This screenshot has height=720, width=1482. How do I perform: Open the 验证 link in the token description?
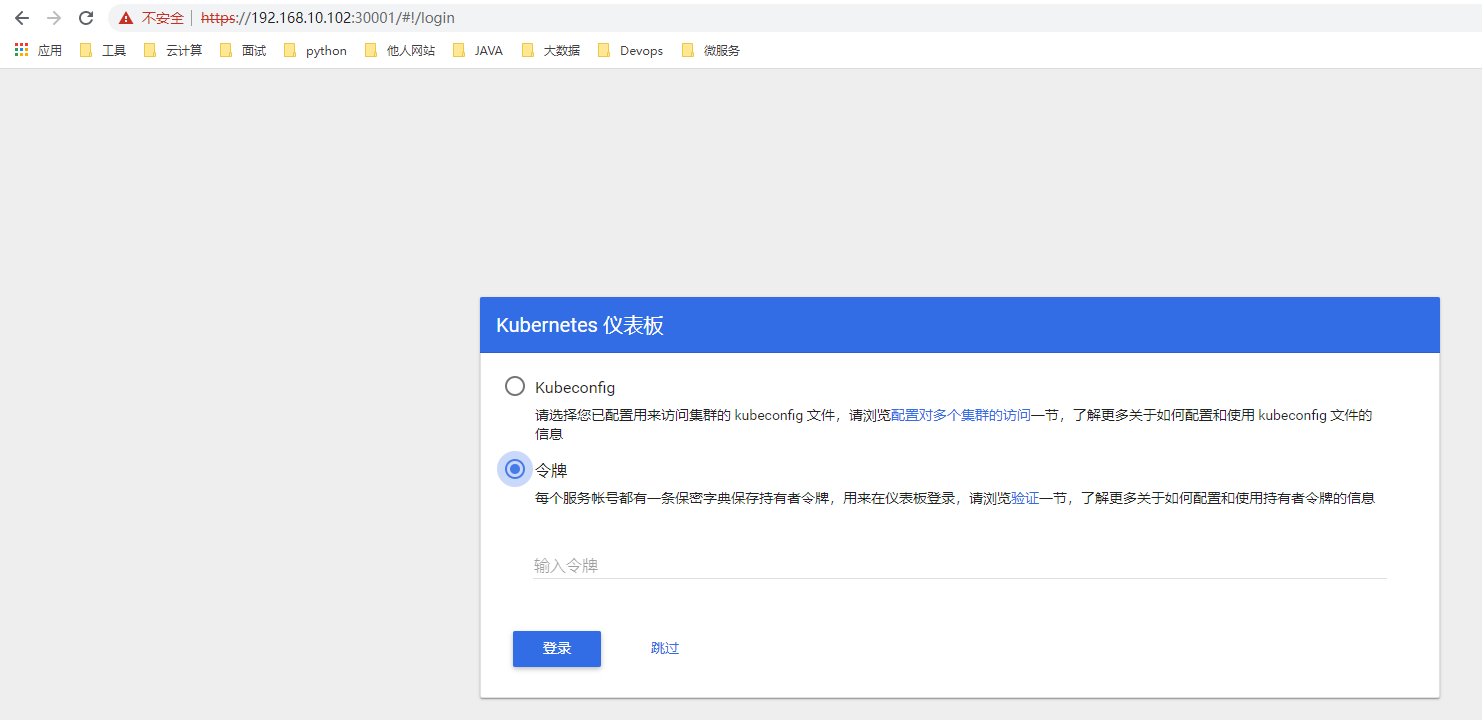point(1025,498)
